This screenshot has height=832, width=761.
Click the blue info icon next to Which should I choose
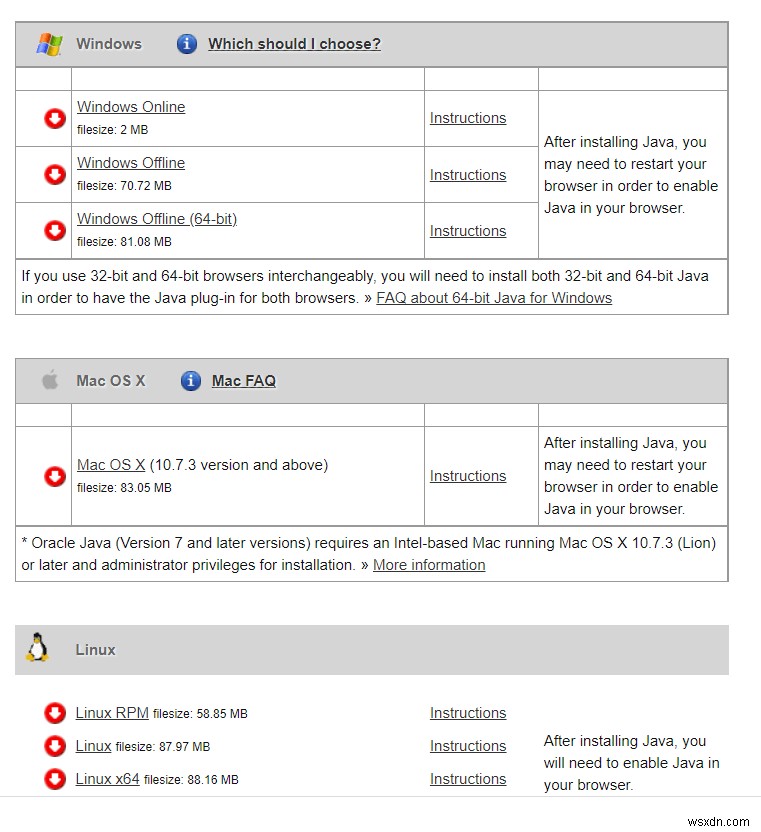click(x=187, y=43)
